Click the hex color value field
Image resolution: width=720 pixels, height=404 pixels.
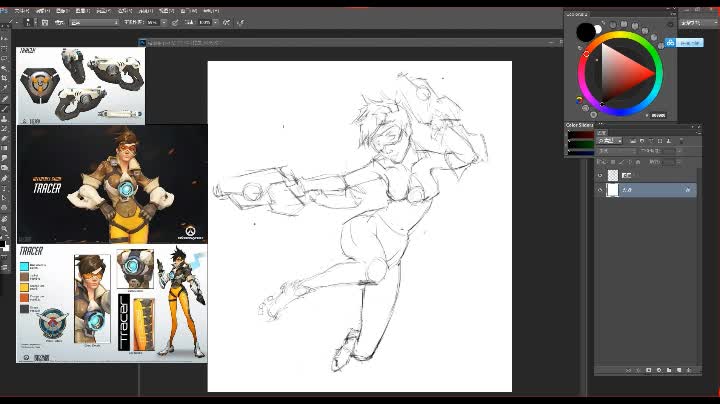(658, 115)
